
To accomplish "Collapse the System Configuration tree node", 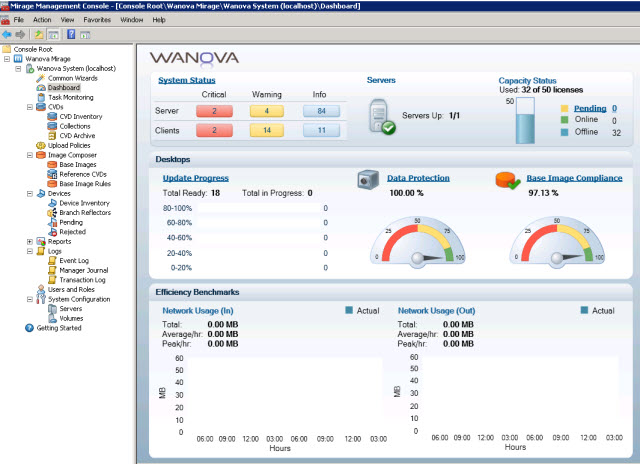I will [30, 299].
